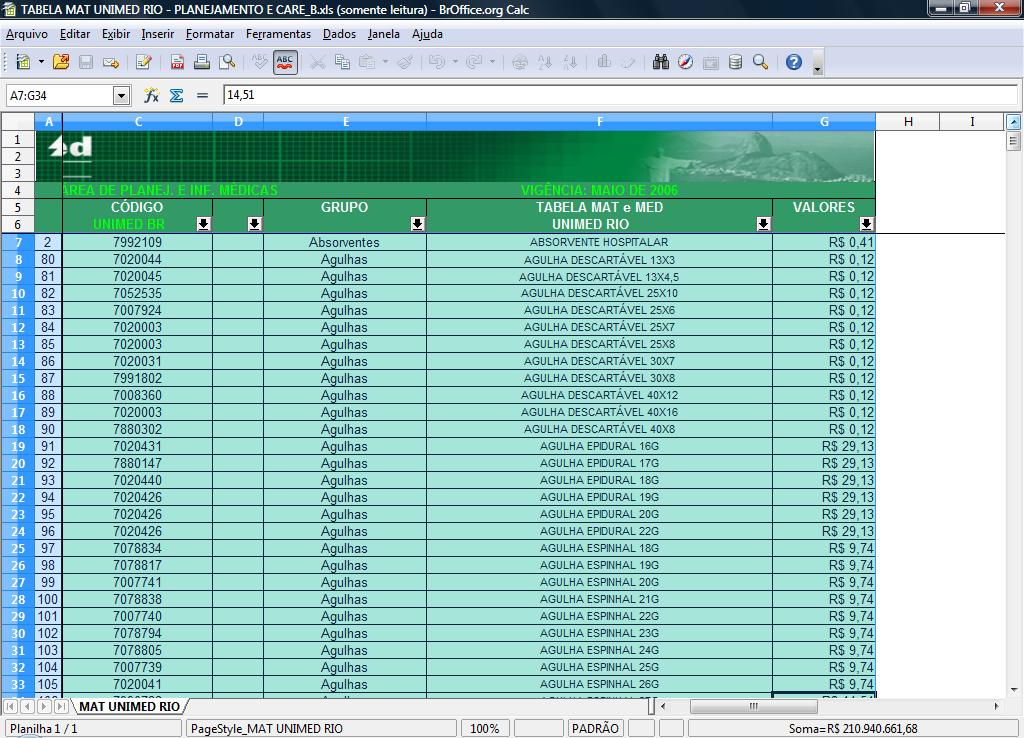Open the GRUPO filter dropdown
This screenshot has height=738, width=1024.
coord(418,224)
